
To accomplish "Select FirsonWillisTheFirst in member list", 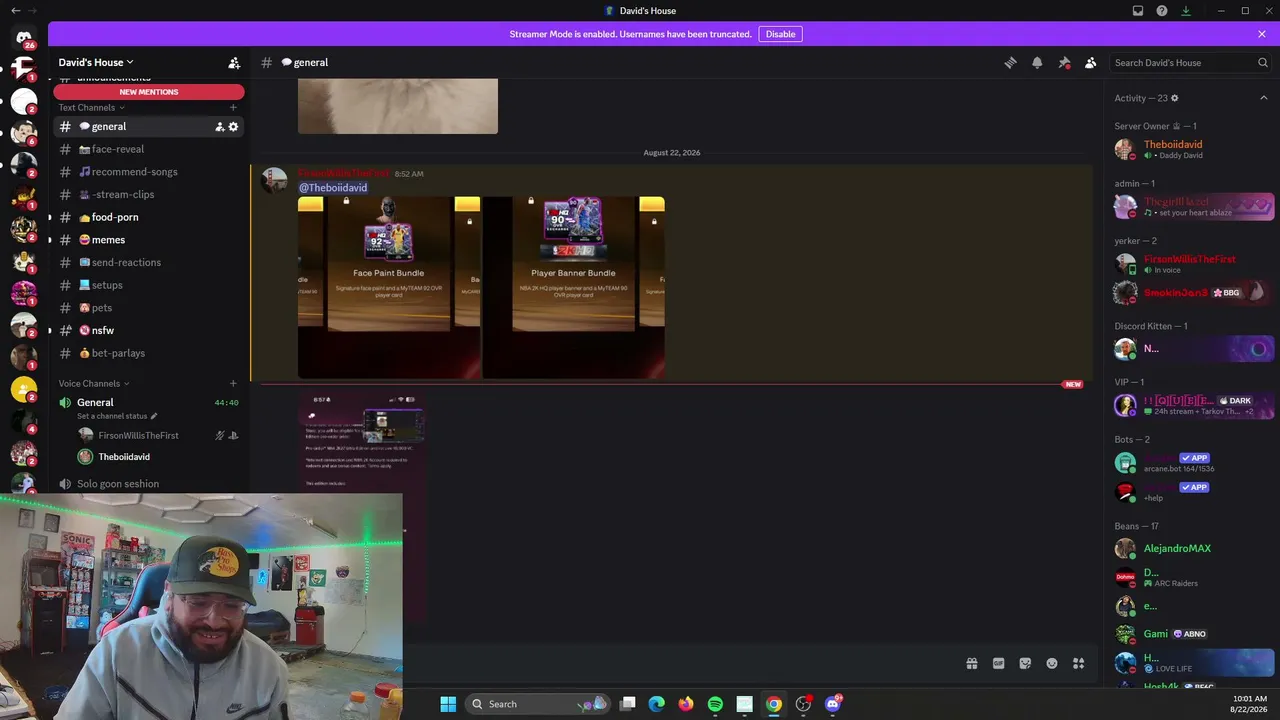I will pos(1194,264).
